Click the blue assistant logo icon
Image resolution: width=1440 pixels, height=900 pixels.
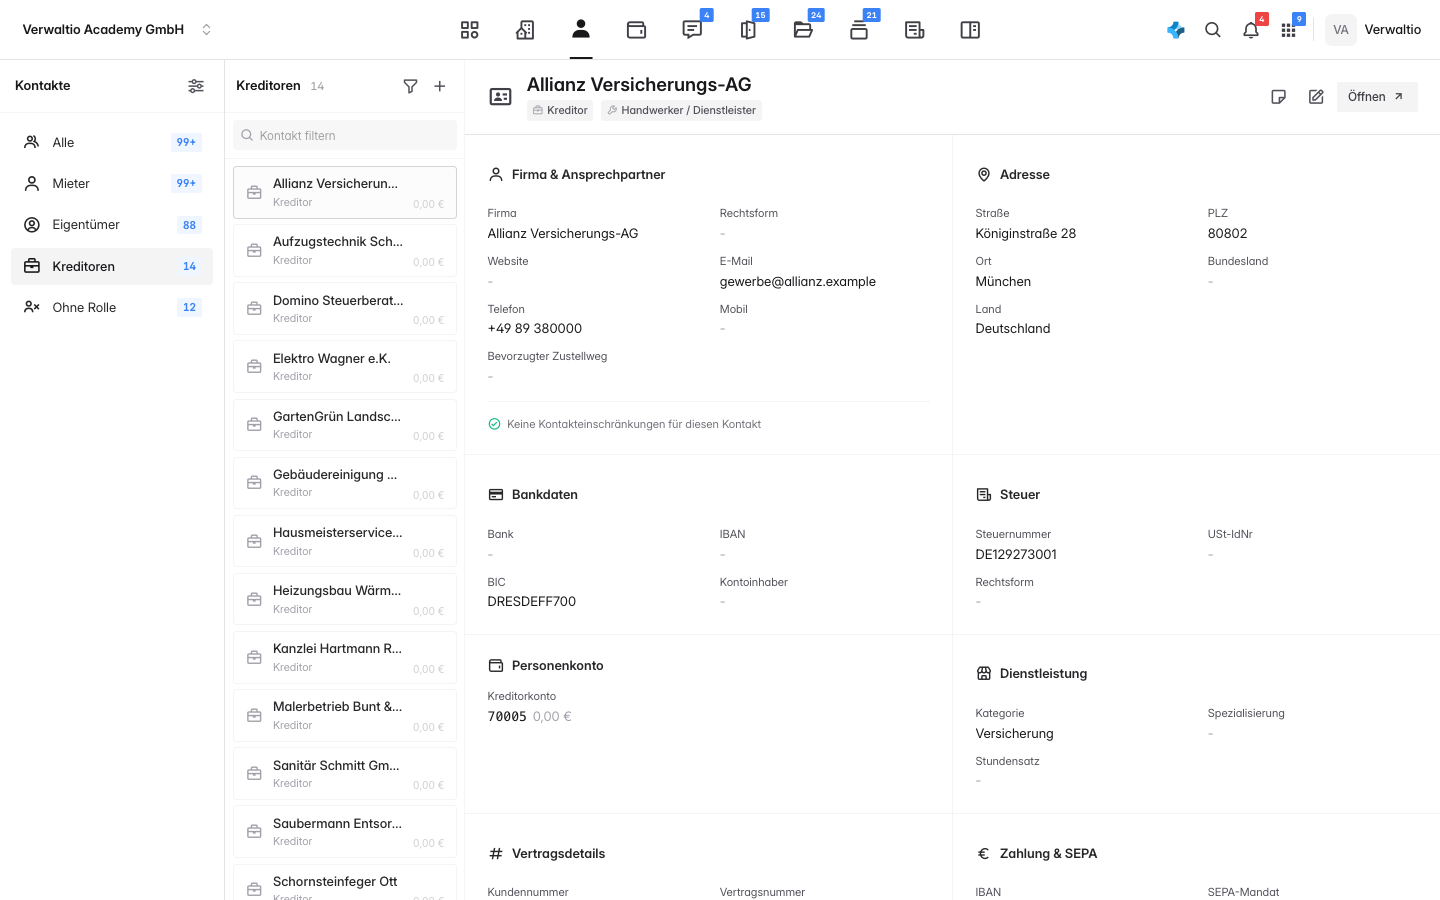(x=1176, y=30)
